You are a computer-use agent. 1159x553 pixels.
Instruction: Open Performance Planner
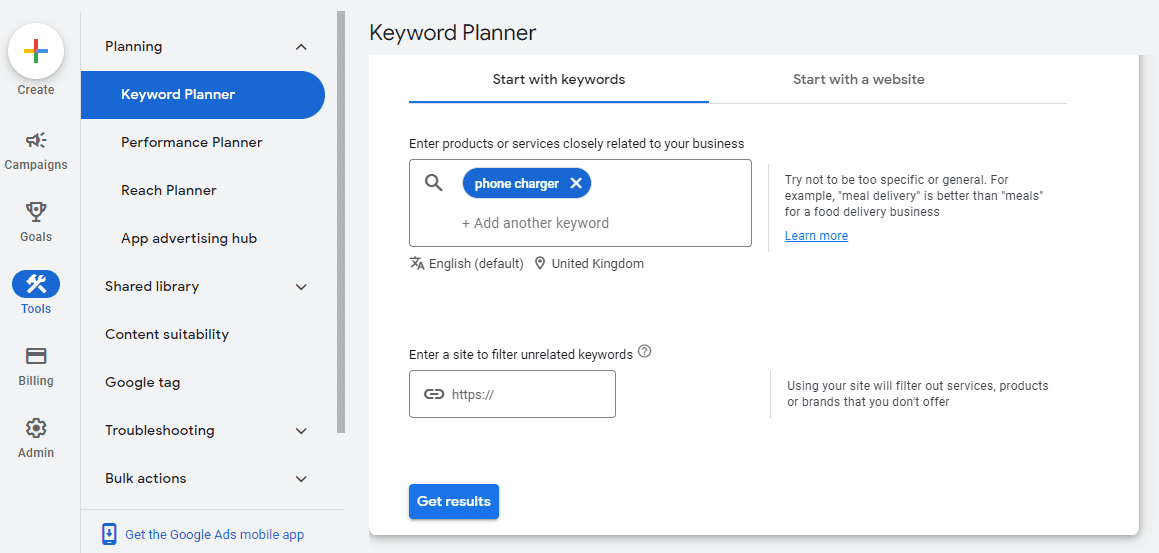coord(191,142)
